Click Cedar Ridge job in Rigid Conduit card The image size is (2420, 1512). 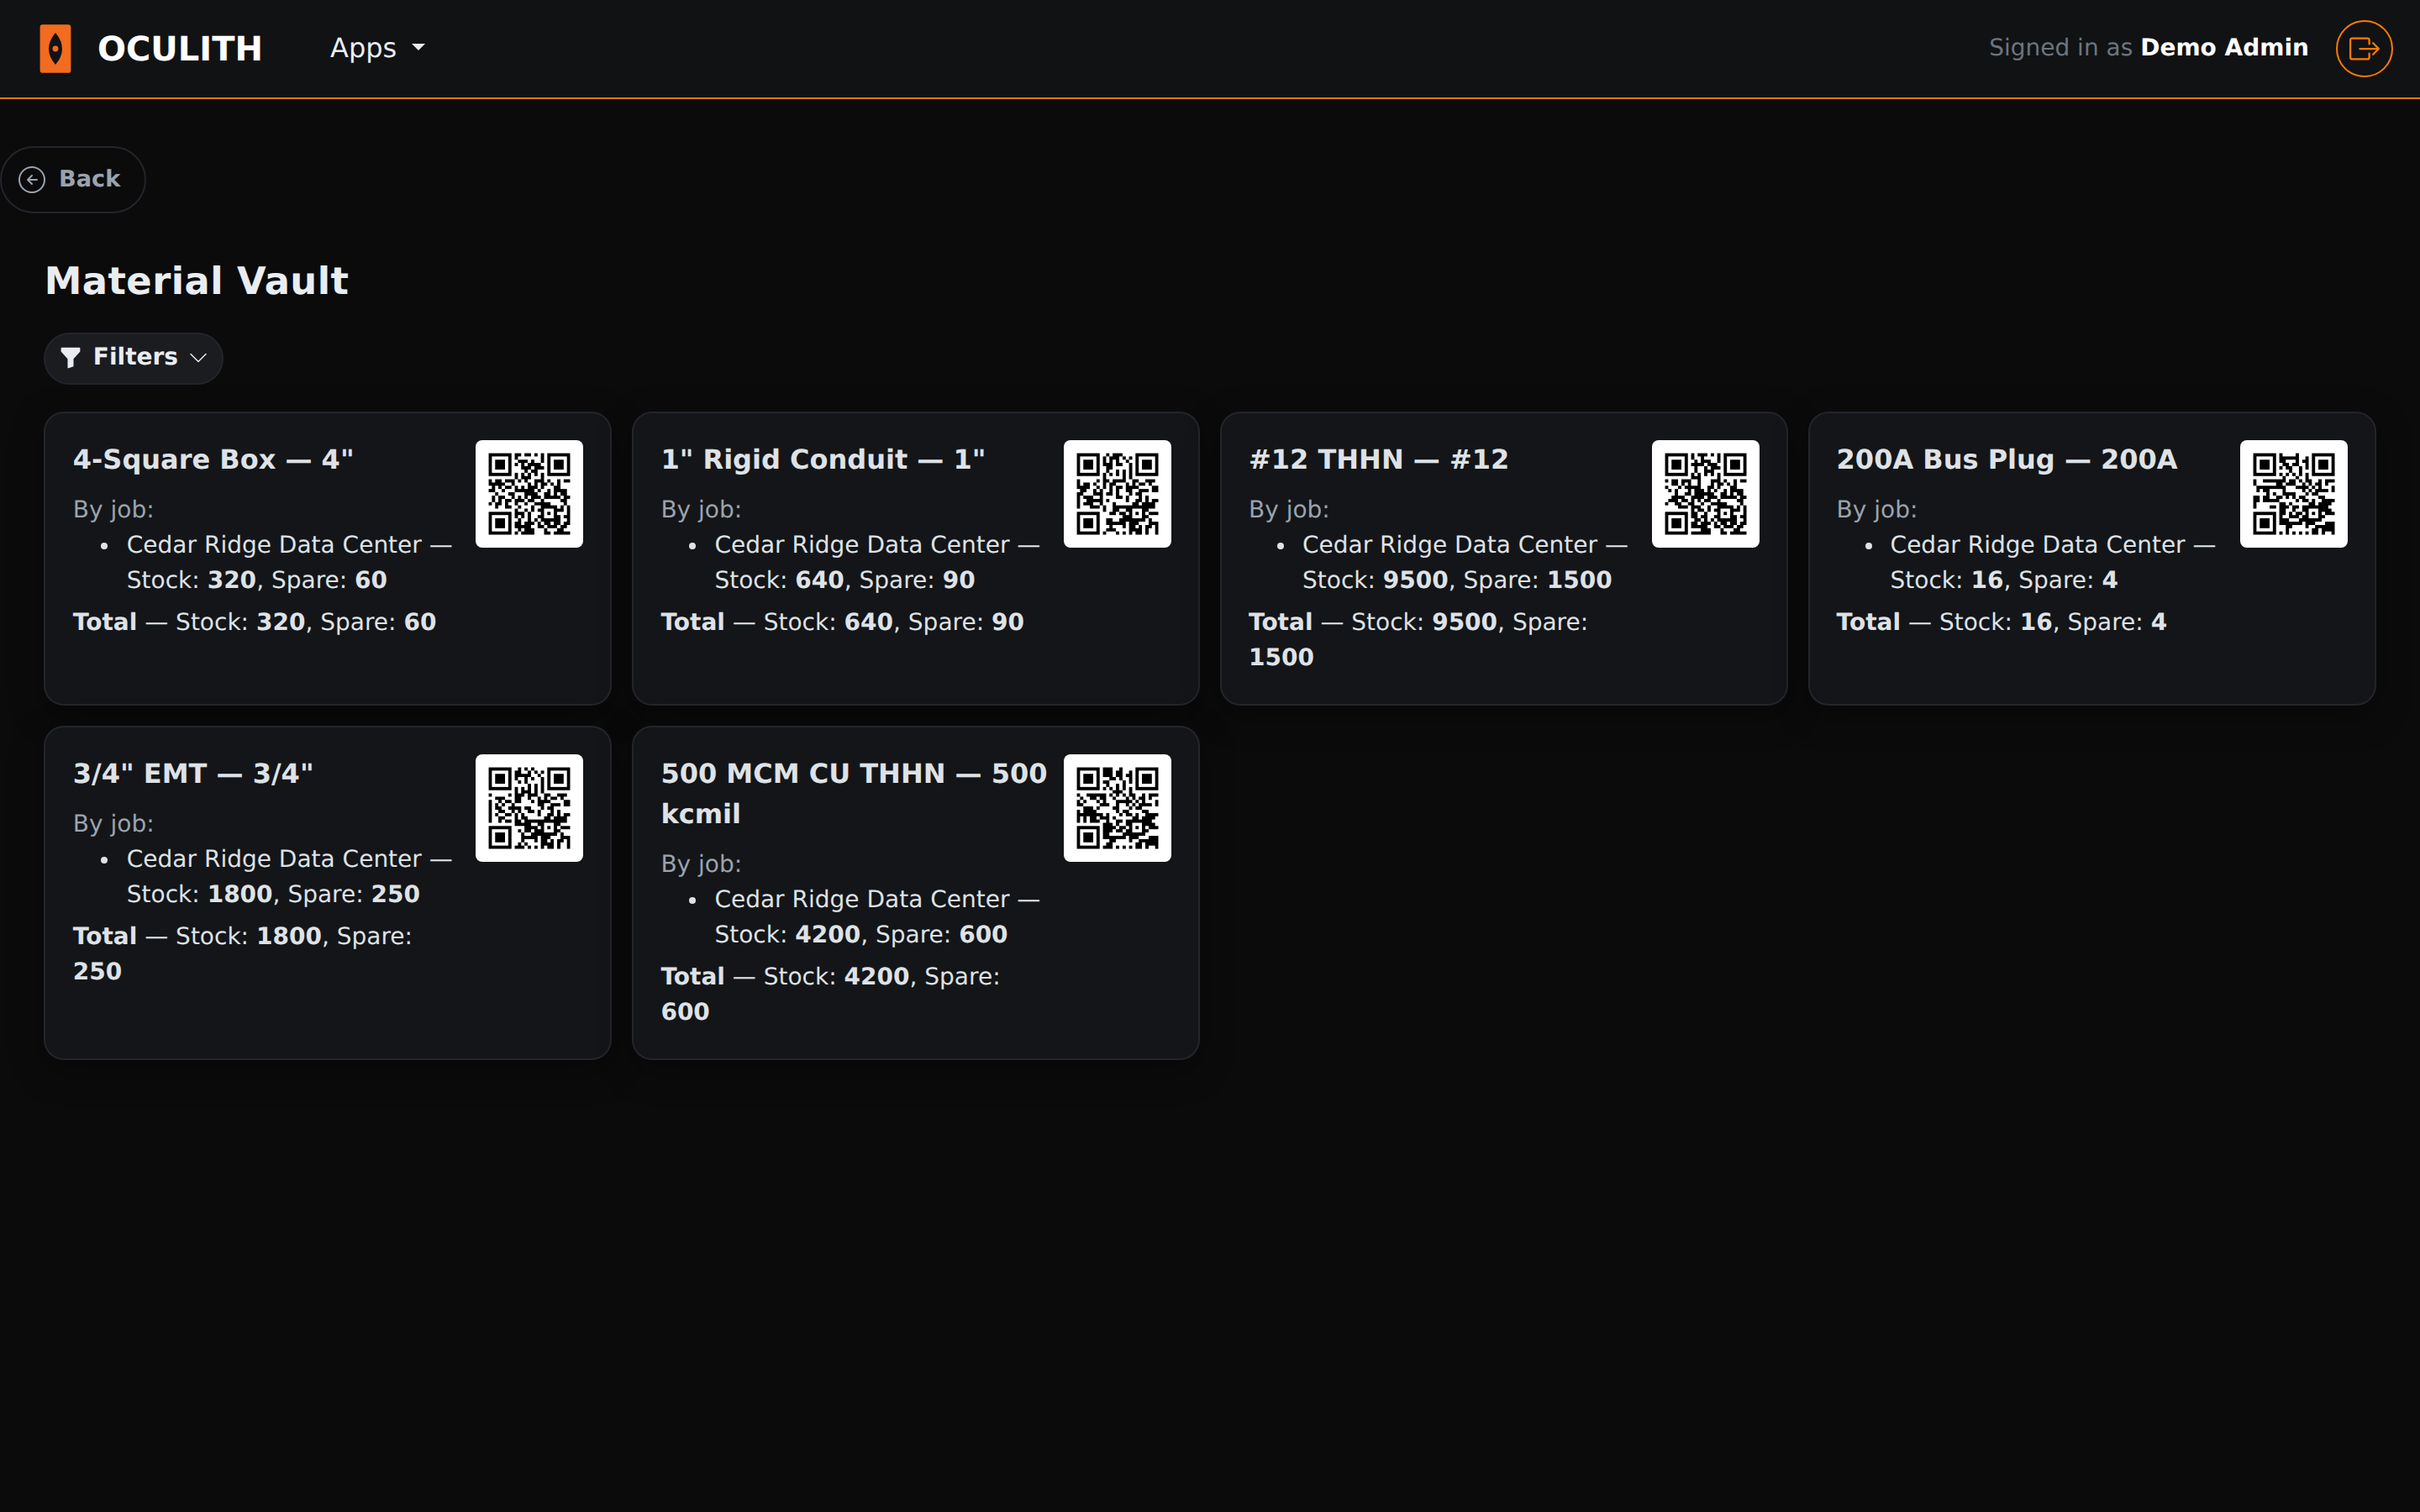[877, 562]
